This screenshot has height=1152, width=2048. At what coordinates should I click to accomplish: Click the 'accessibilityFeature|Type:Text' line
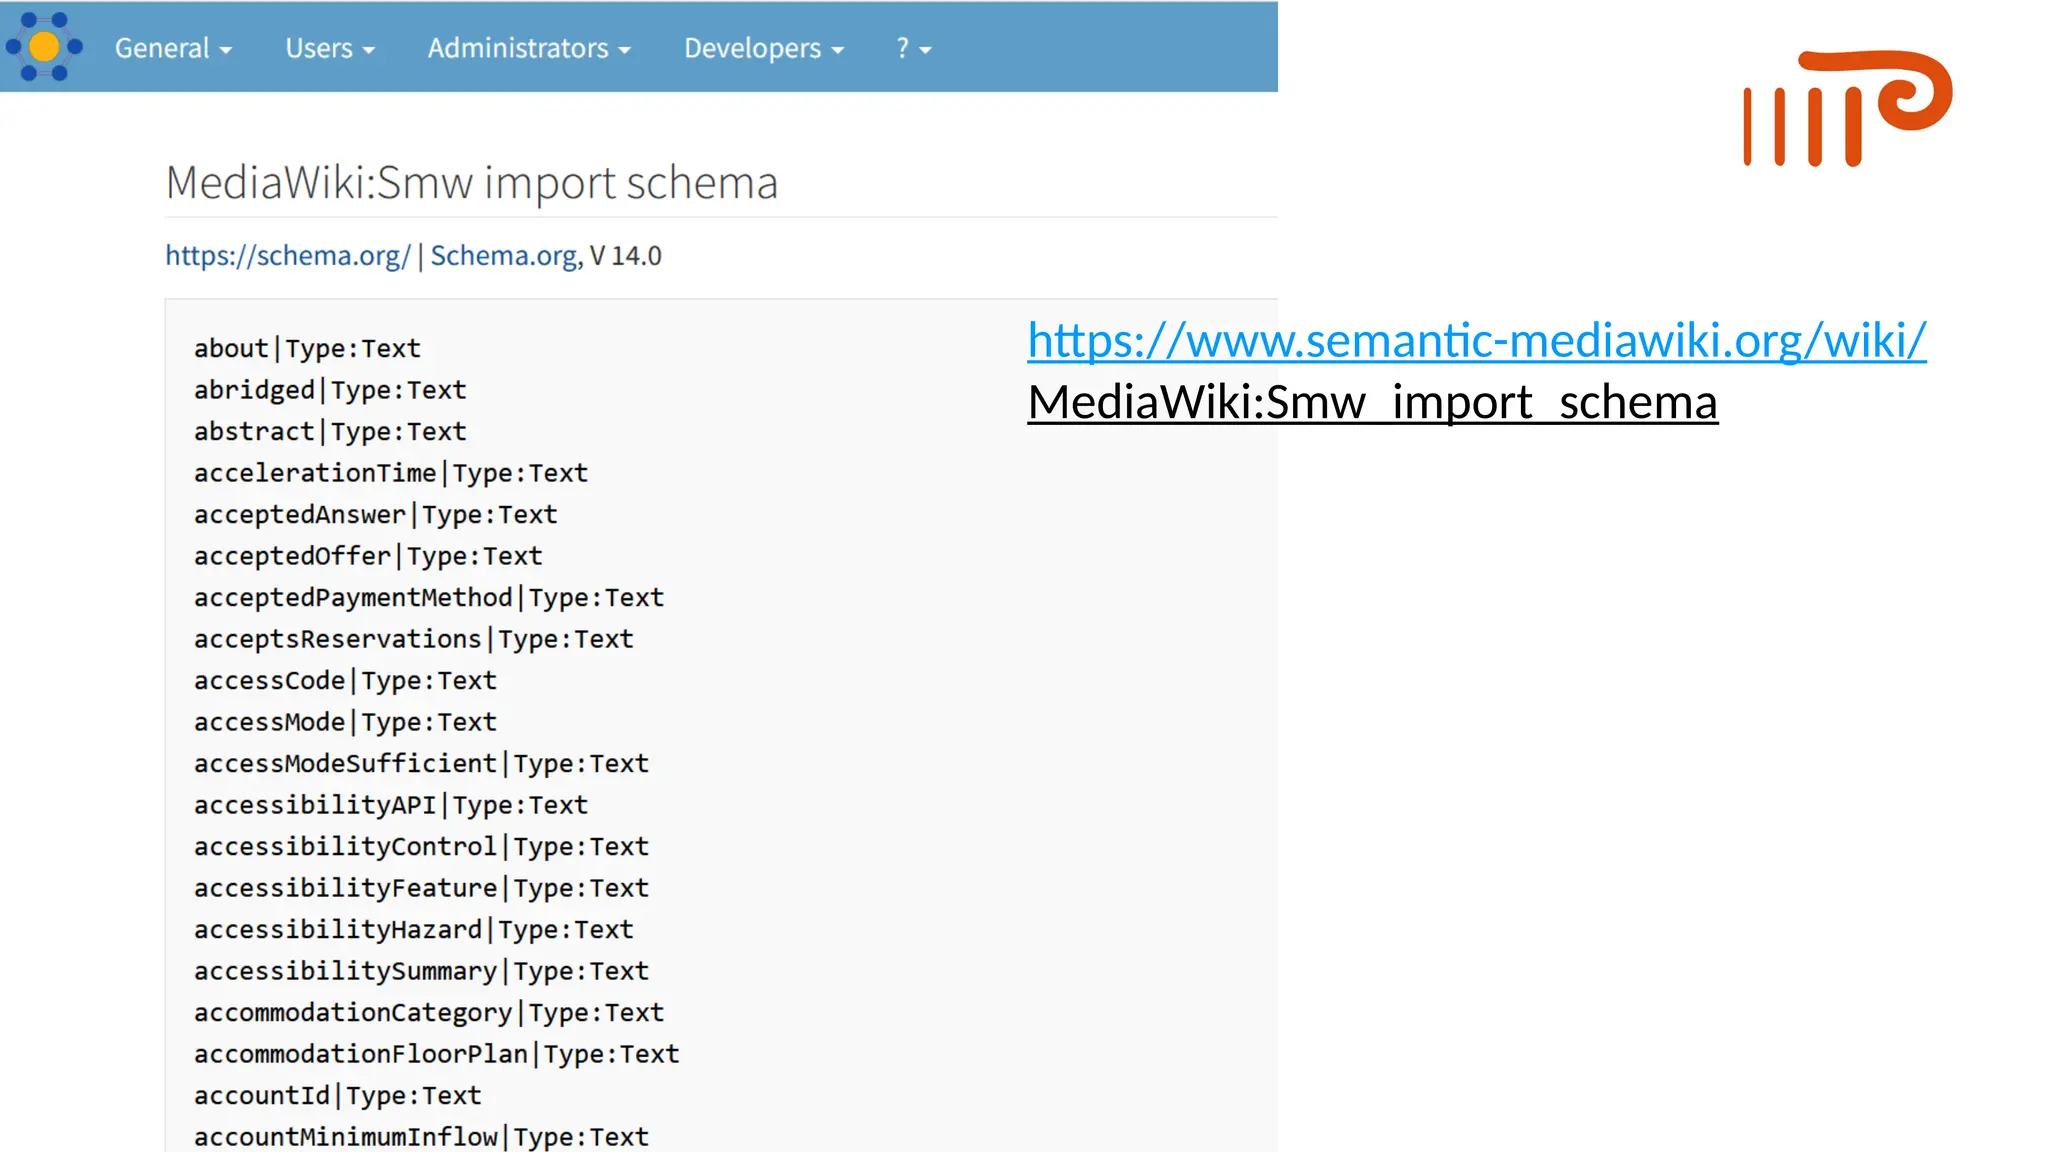tap(421, 888)
